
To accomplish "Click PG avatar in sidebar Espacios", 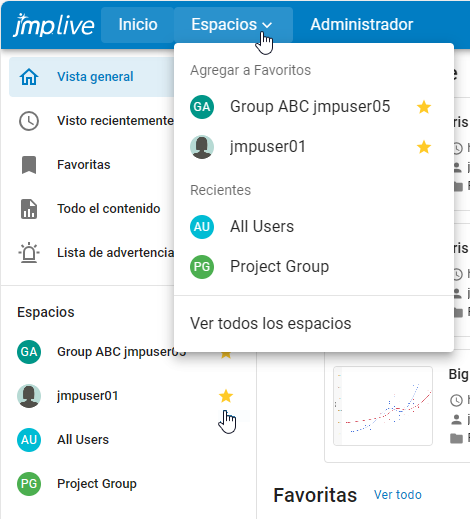I will click(x=29, y=484).
